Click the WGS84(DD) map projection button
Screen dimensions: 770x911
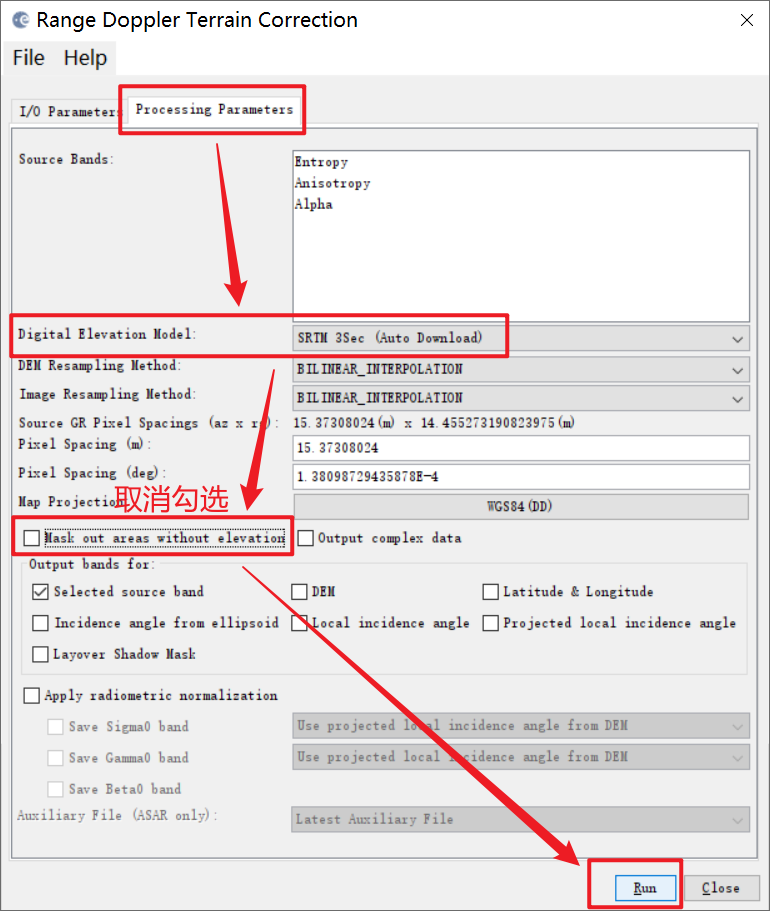[521, 507]
